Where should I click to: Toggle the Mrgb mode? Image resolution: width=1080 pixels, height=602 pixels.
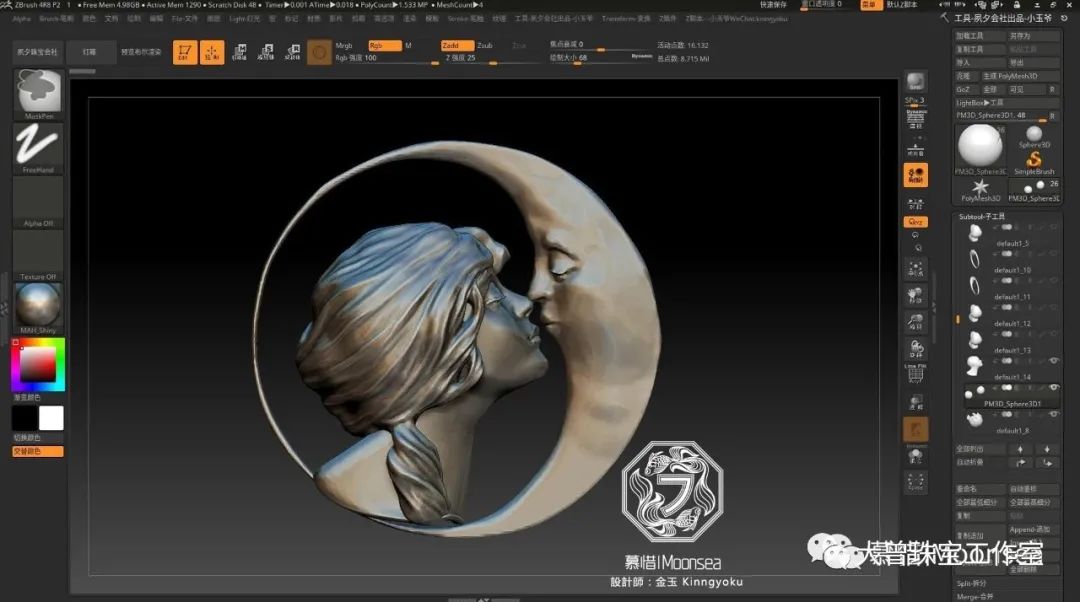click(344, 45)
